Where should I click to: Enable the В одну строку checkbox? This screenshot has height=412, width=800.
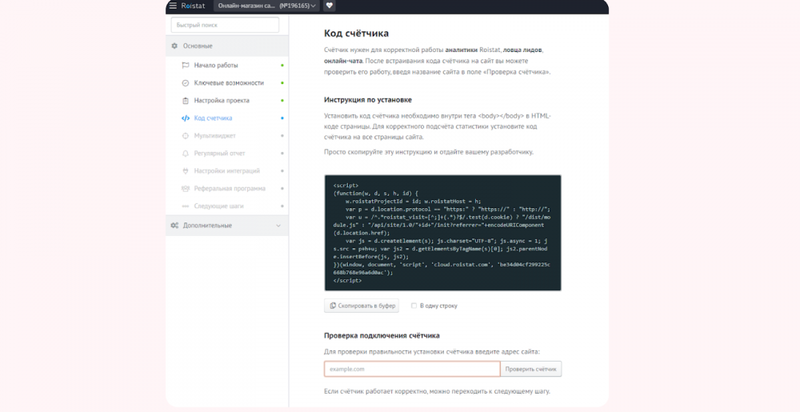pos(414,306)
